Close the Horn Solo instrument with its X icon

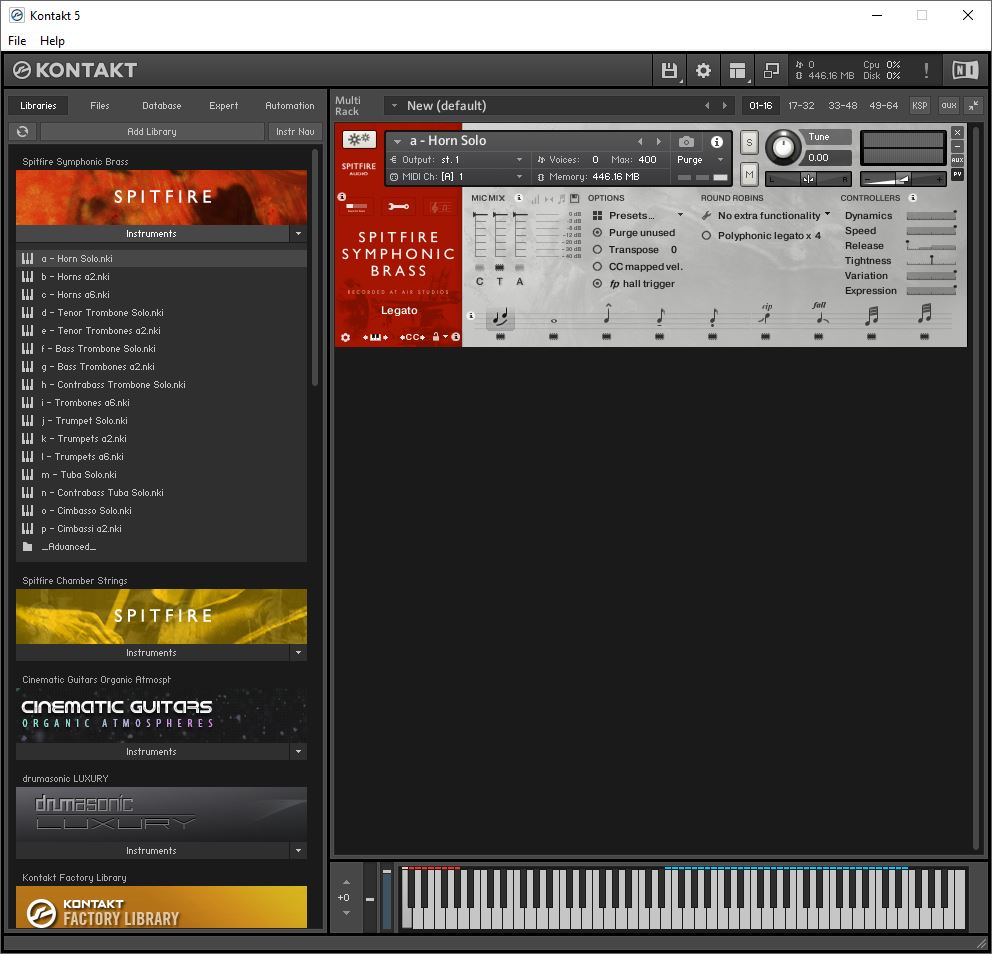[x=957, y=132]
